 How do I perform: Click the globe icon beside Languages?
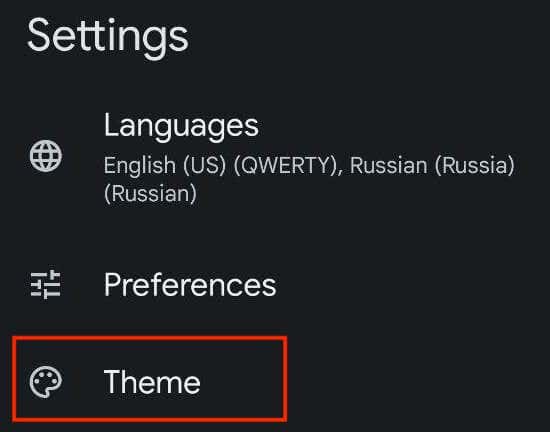(46, 156)
